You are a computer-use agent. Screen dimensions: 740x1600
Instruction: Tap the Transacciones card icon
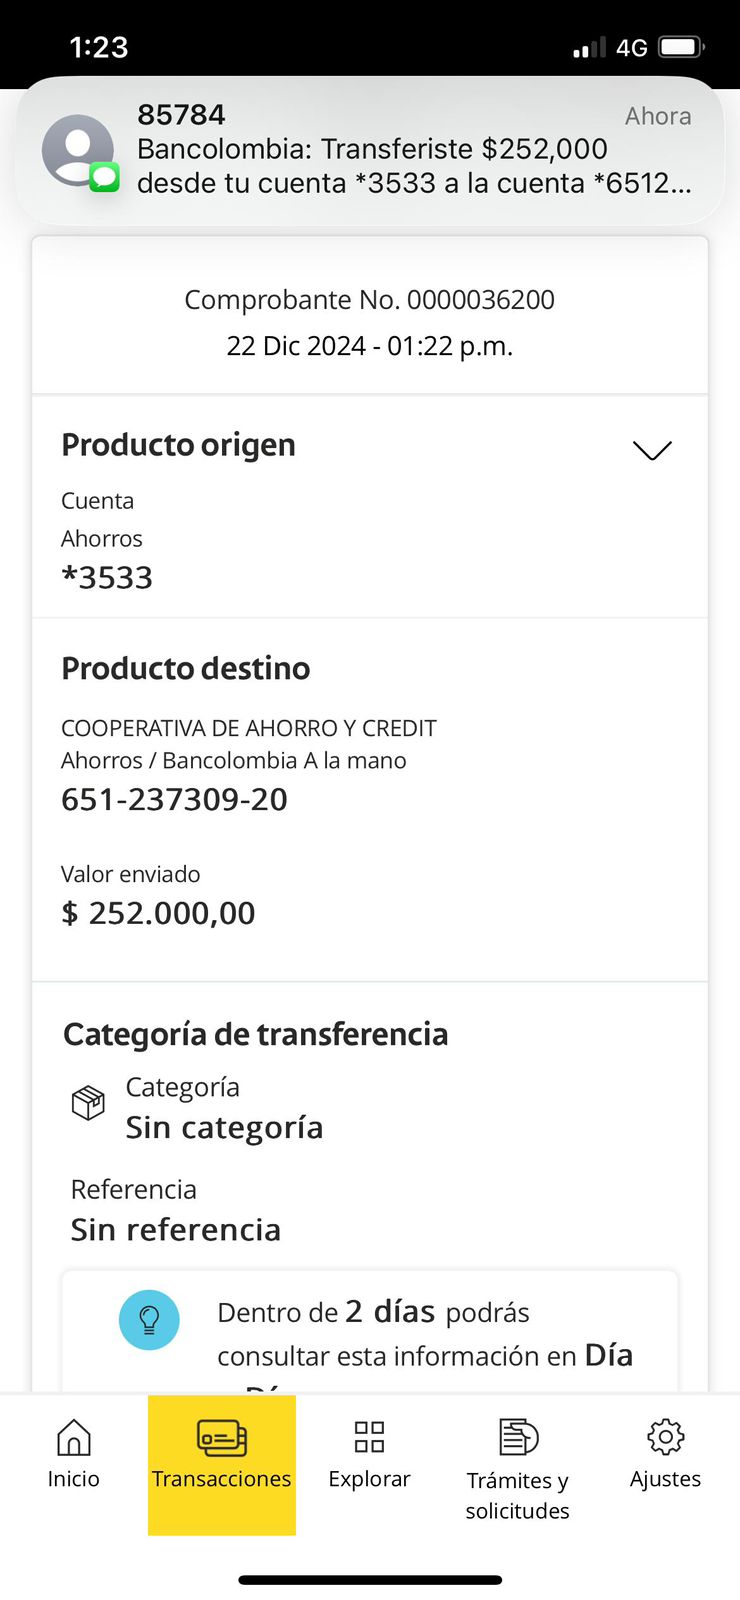[221, 1438]
